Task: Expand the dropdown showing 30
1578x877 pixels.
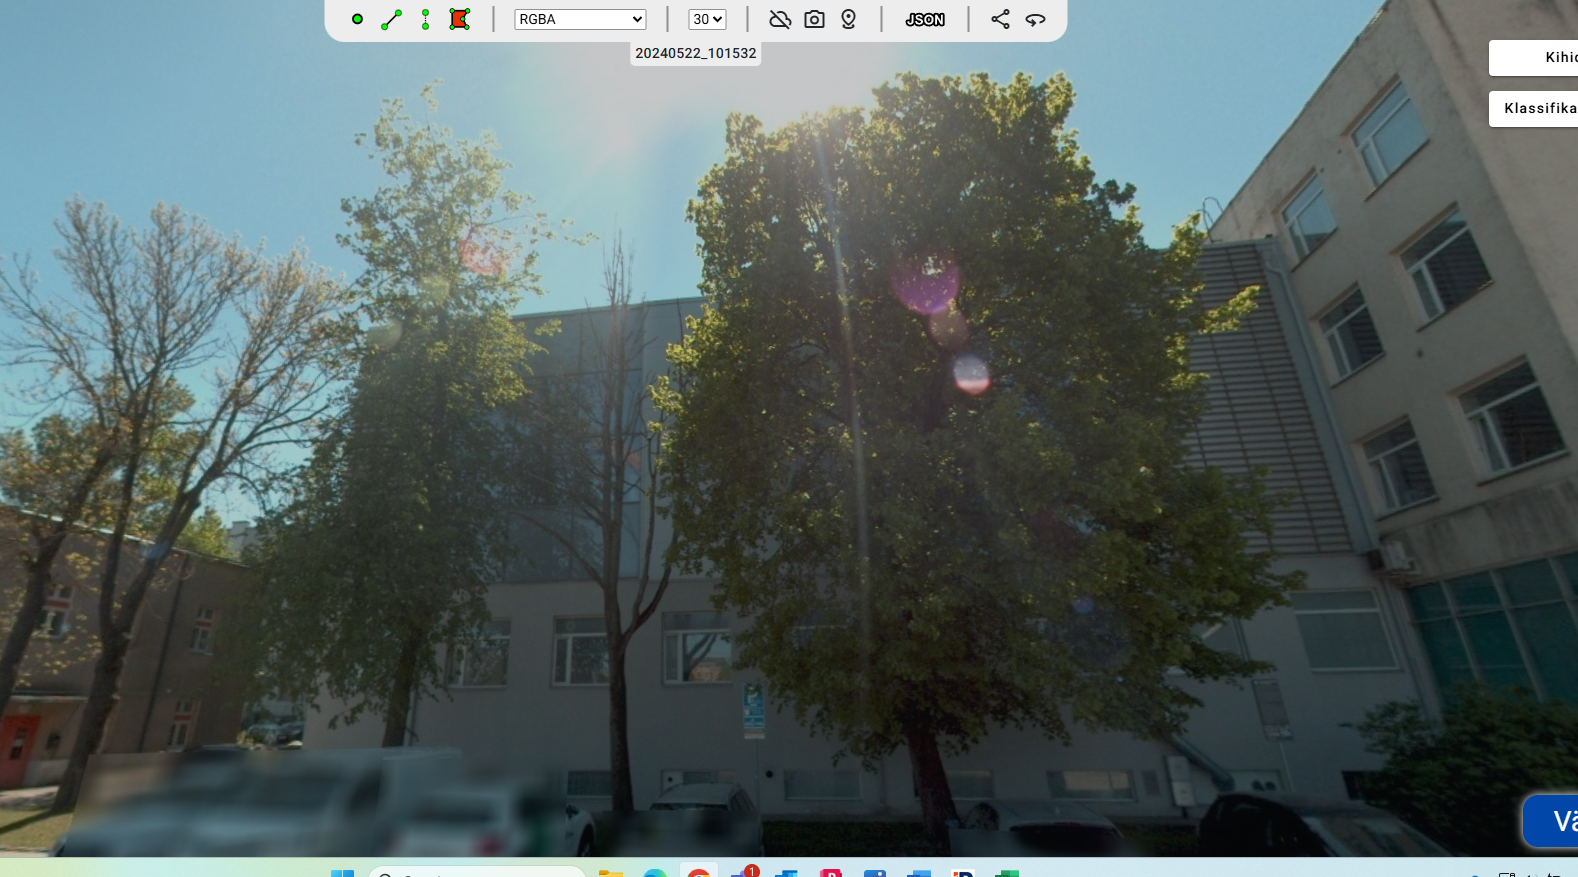Action: 707,19
